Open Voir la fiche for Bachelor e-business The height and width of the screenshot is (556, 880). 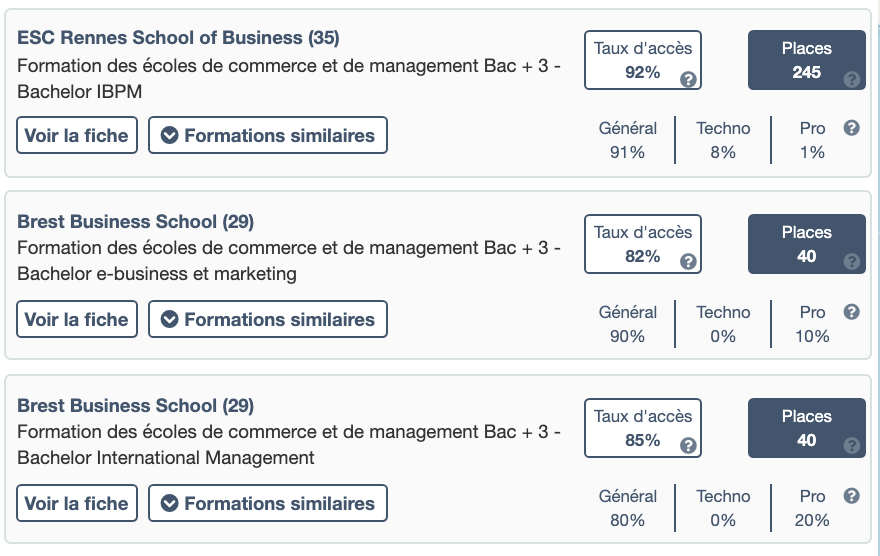point(77,319)
